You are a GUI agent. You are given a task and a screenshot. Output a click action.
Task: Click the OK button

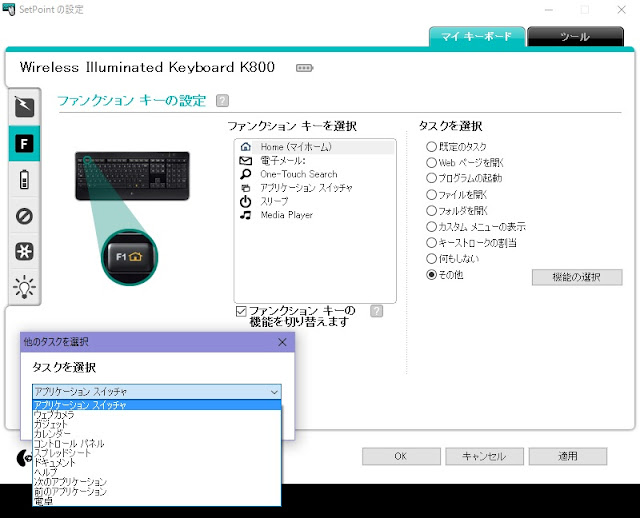coord(401,456)
